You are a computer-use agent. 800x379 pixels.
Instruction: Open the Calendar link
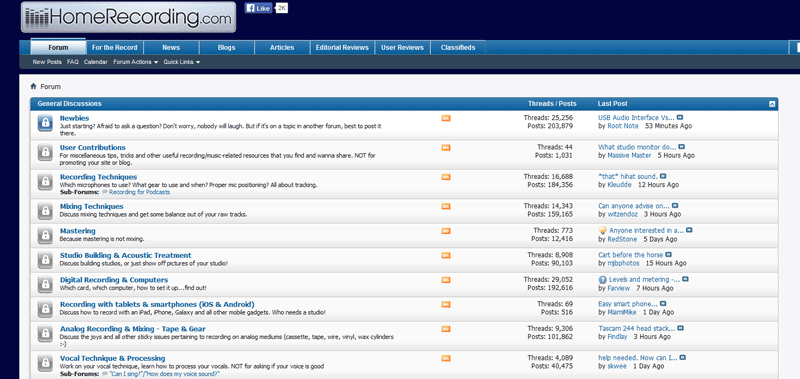pos(96,62)
